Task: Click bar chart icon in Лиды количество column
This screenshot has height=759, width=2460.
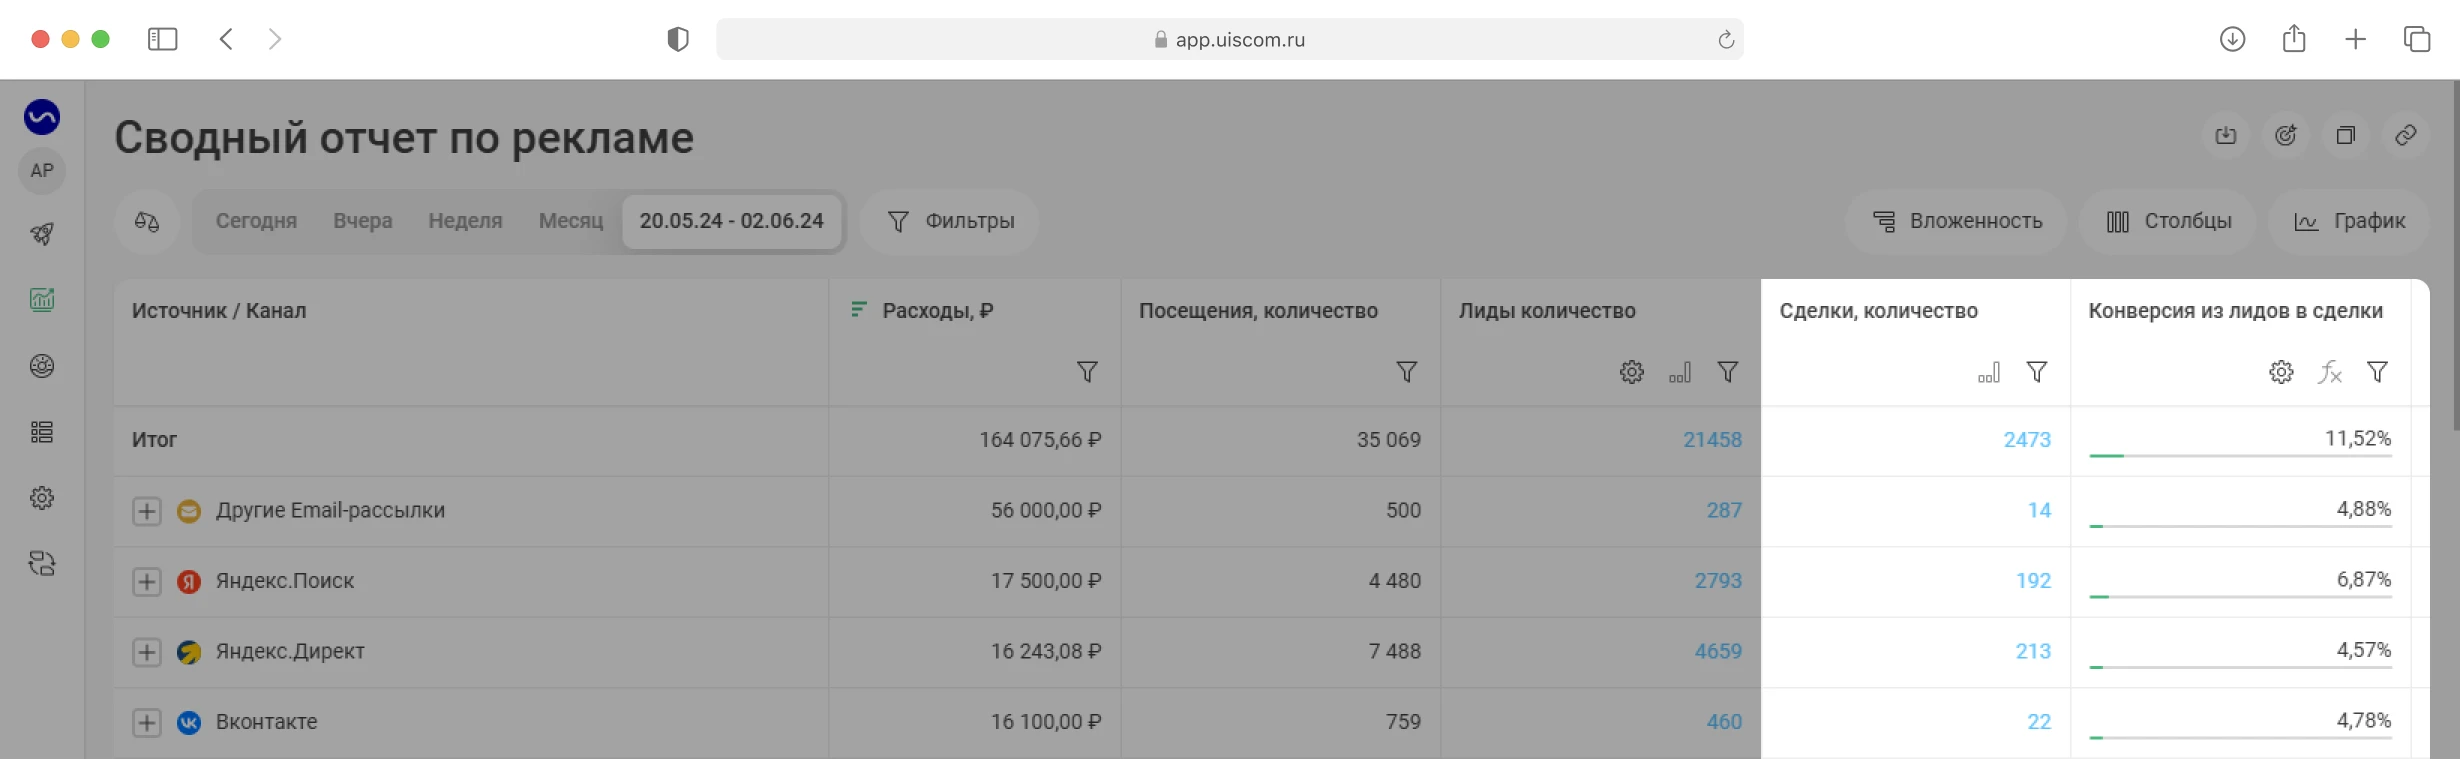Action: pyautogui.click(x=1680, y=372)
